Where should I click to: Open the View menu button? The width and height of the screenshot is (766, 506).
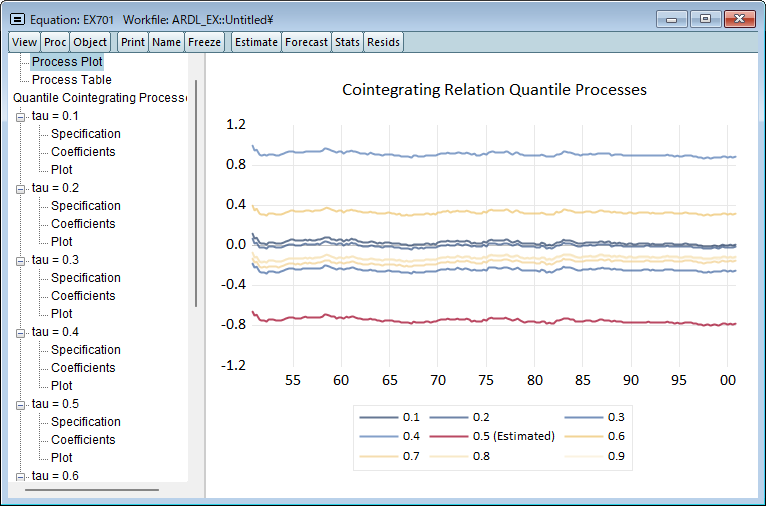click(x=25, y=42)
